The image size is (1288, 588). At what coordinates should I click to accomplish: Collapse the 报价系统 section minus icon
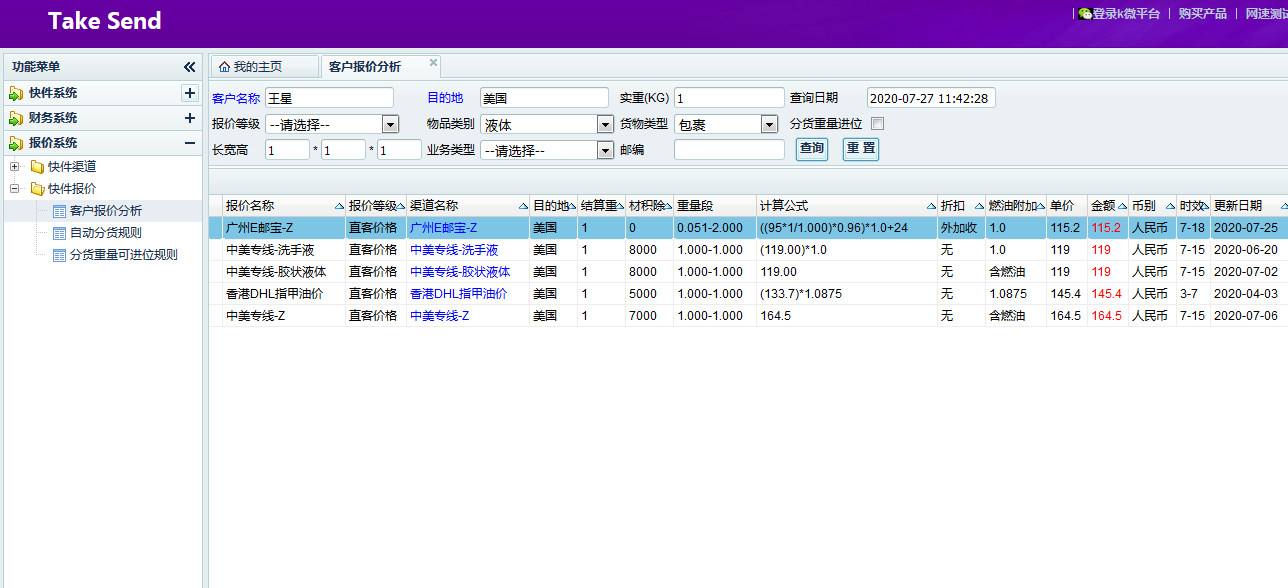[190, 143]
